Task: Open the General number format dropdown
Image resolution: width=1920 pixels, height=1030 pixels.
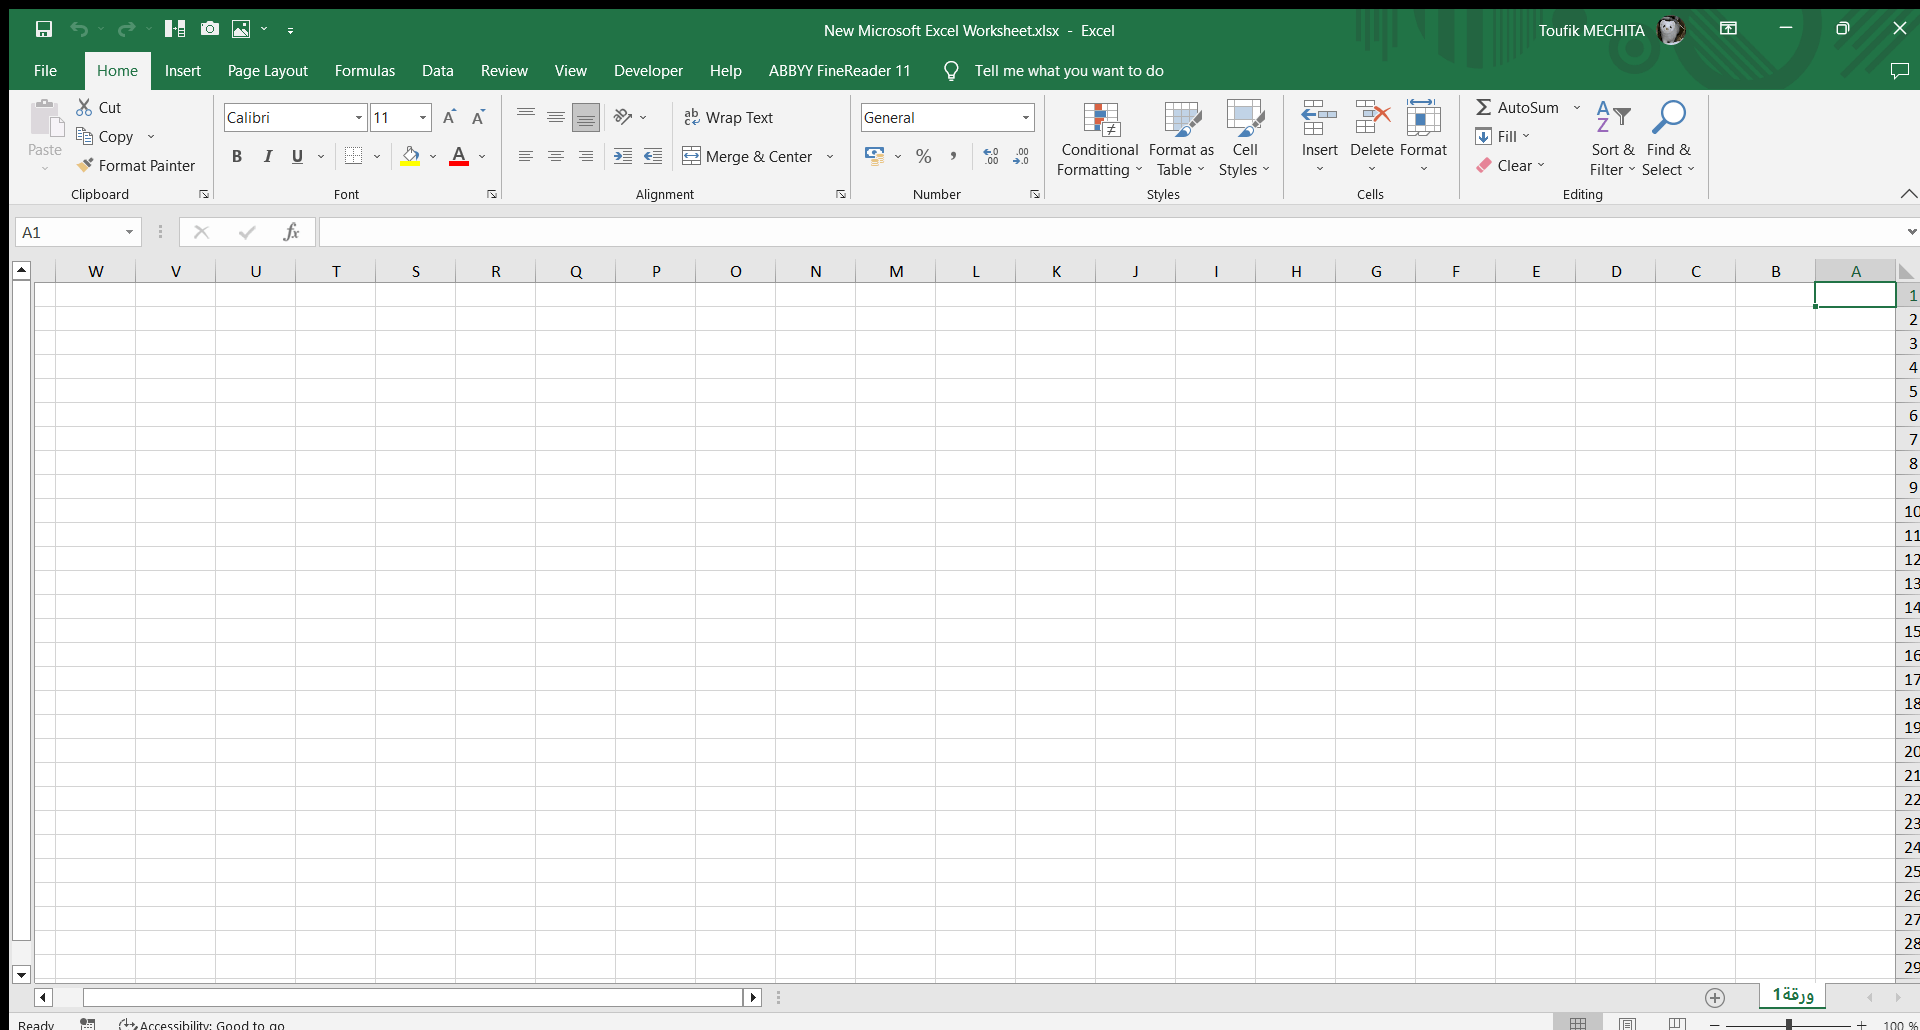Action: pyautogui.click(x=1026, y=117)
